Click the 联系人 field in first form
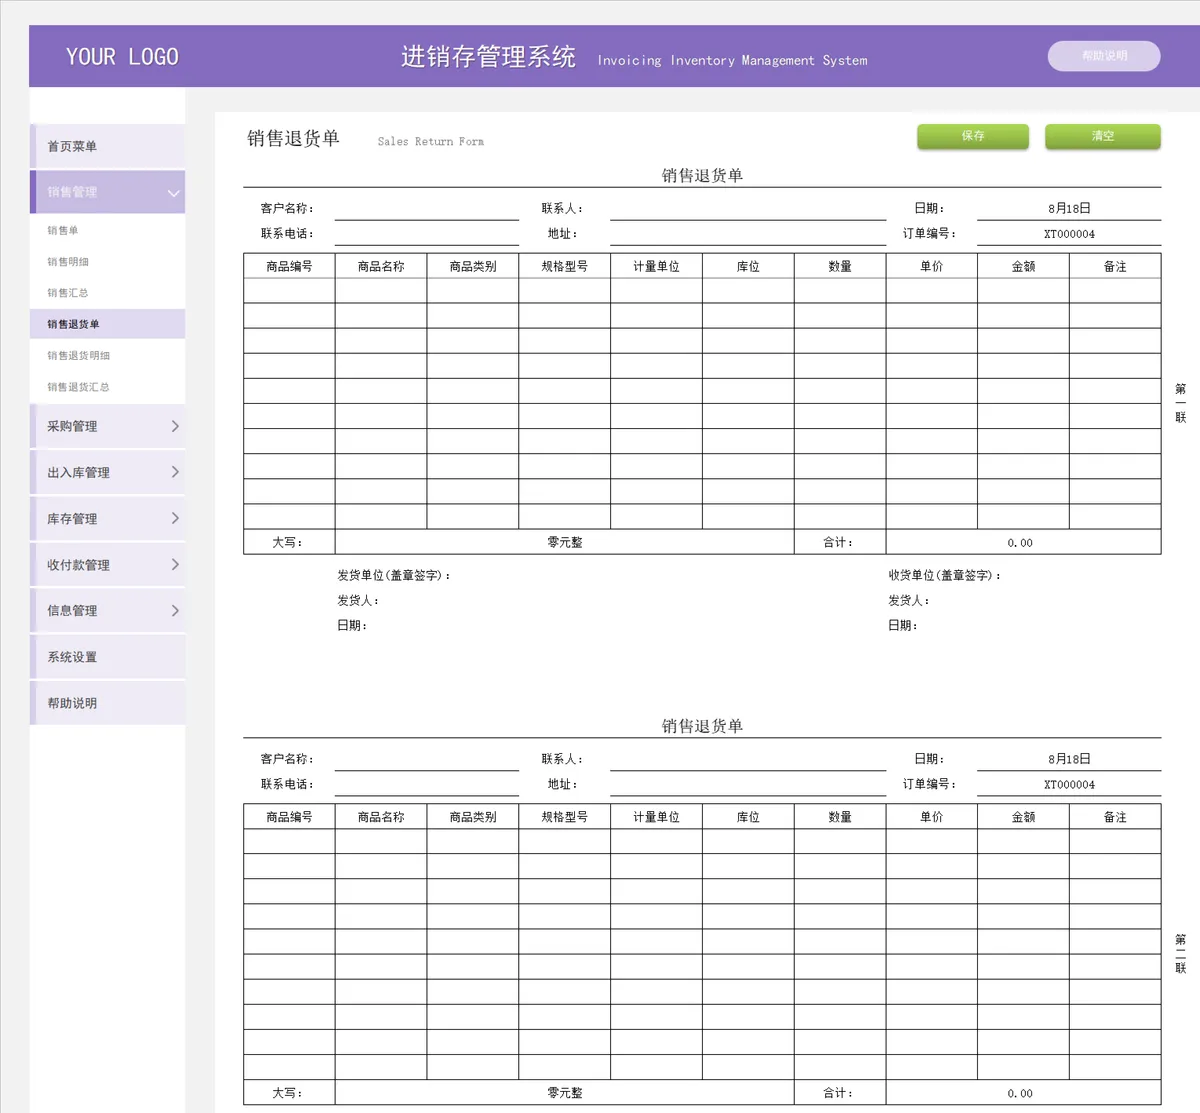This screenshot has height=1113, width=1200. [x=748, y=208]
